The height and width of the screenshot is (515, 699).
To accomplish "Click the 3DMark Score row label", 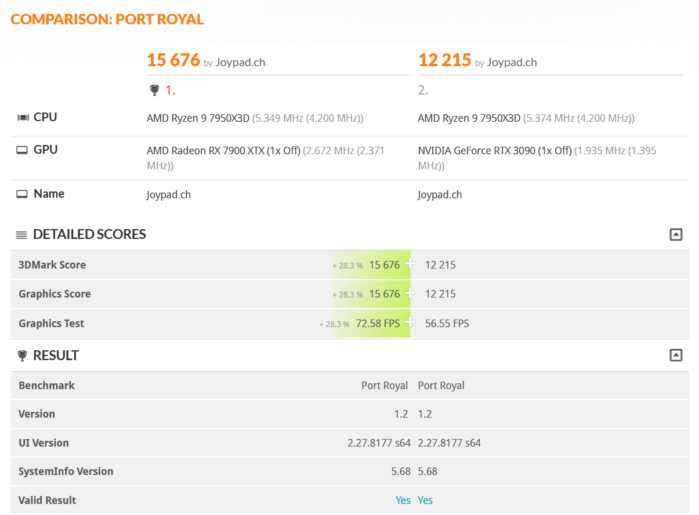I will (52, 265).
